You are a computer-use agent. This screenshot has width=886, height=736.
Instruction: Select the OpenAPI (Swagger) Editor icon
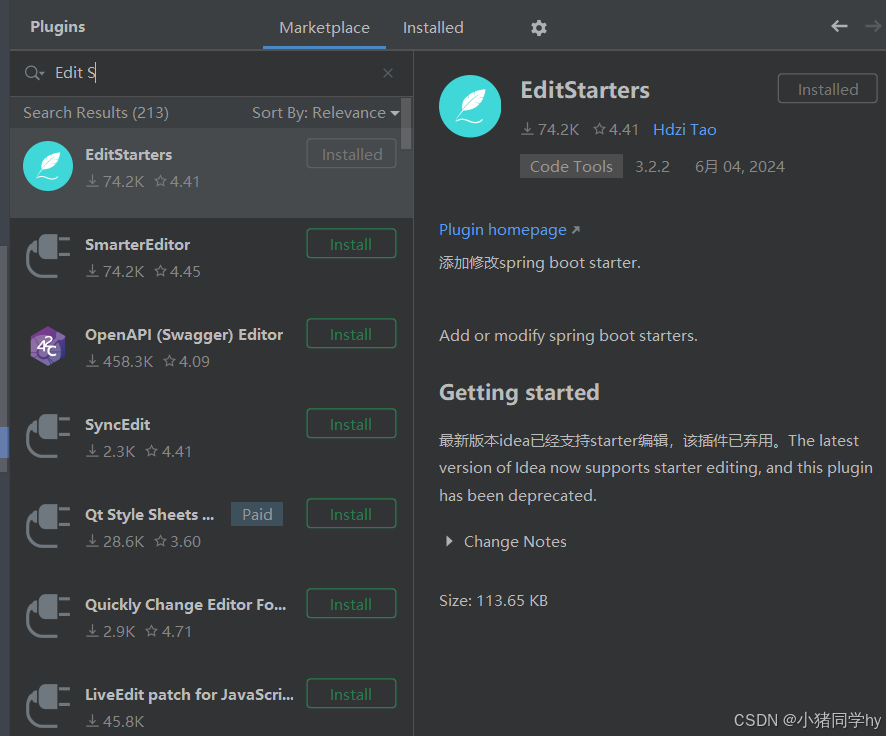click(x=48, y=346)
